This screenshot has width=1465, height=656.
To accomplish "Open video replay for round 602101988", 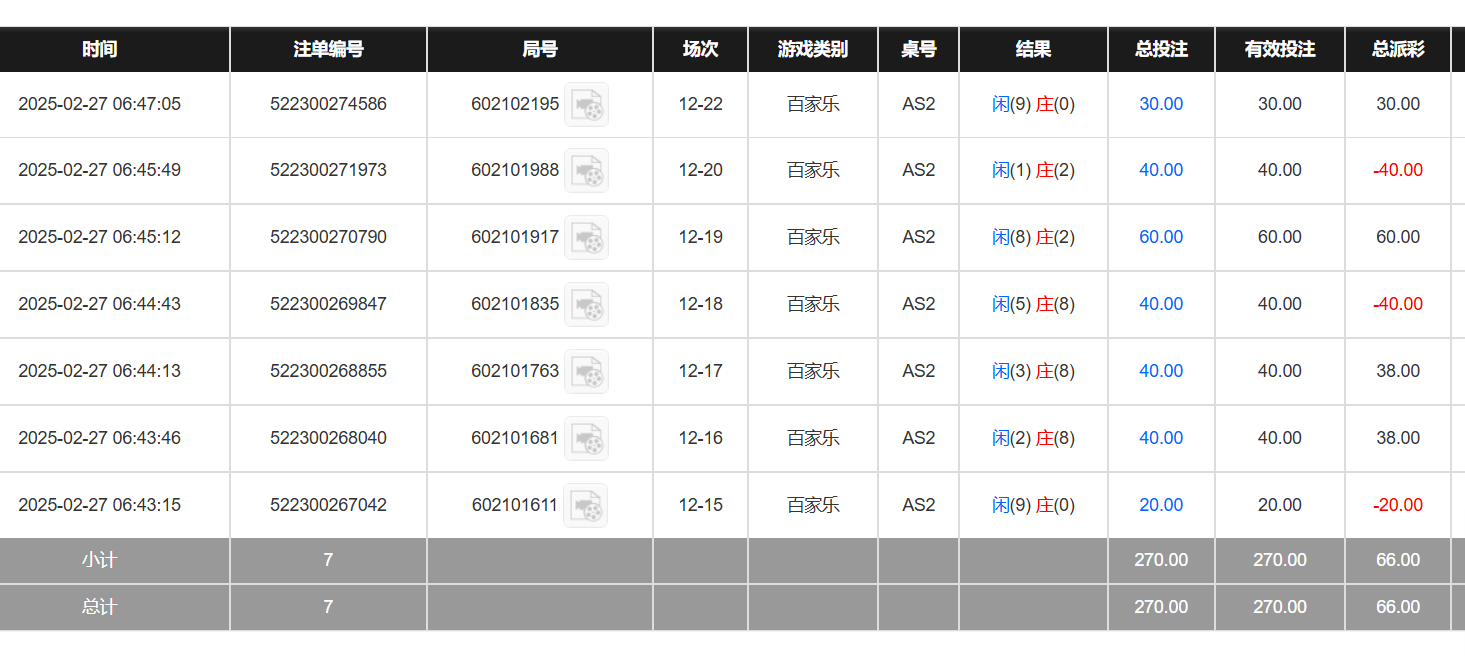I will (x=586, y=171).
